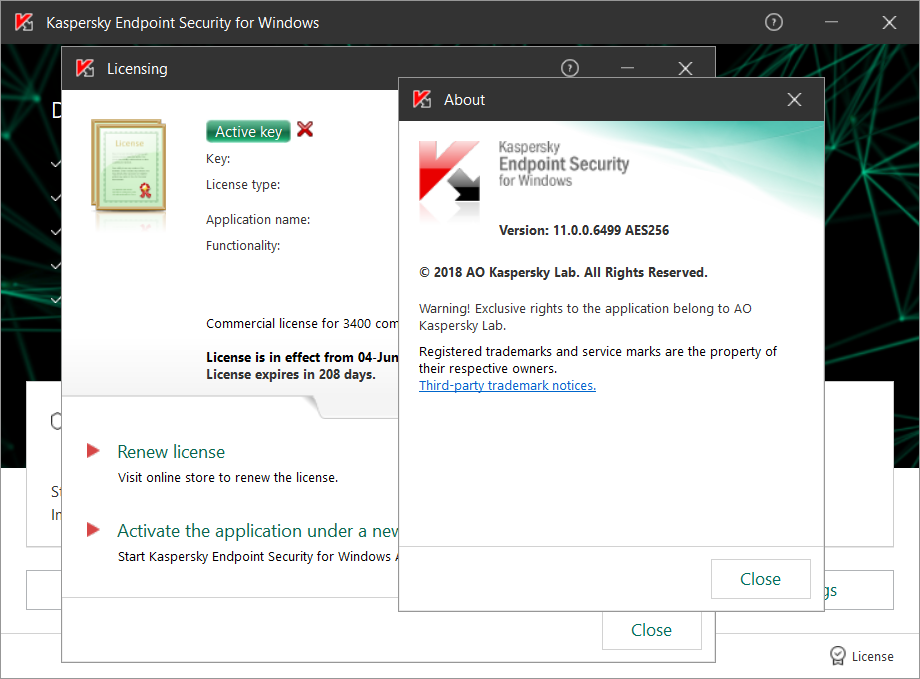Click the Kaspersky icon in About title bar
This screenshot has height=679, width=920.
click(422, 99)
